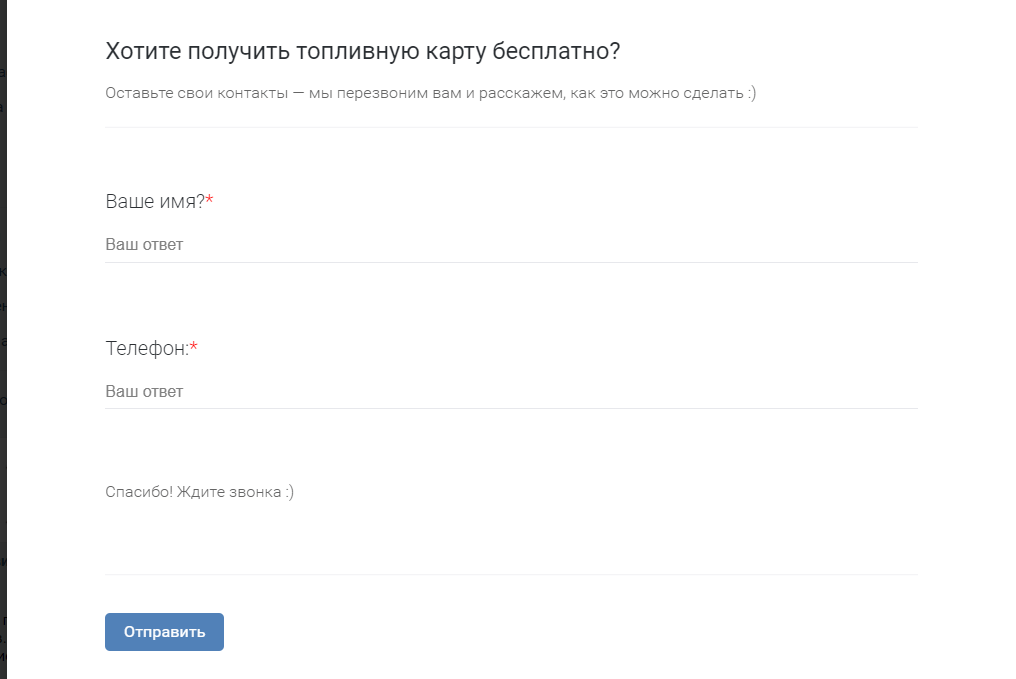Click the 'Спасибо! Ждите звонка :)' message
The height and width of the screenshot is (679, 1016).
point(199,491)
